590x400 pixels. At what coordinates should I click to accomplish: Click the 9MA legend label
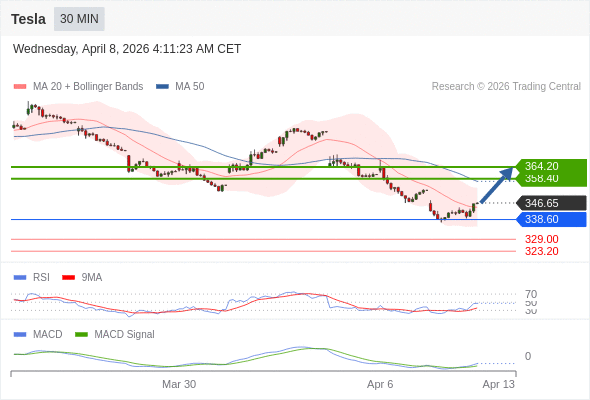pyautogui.click(x=92, y=278)
